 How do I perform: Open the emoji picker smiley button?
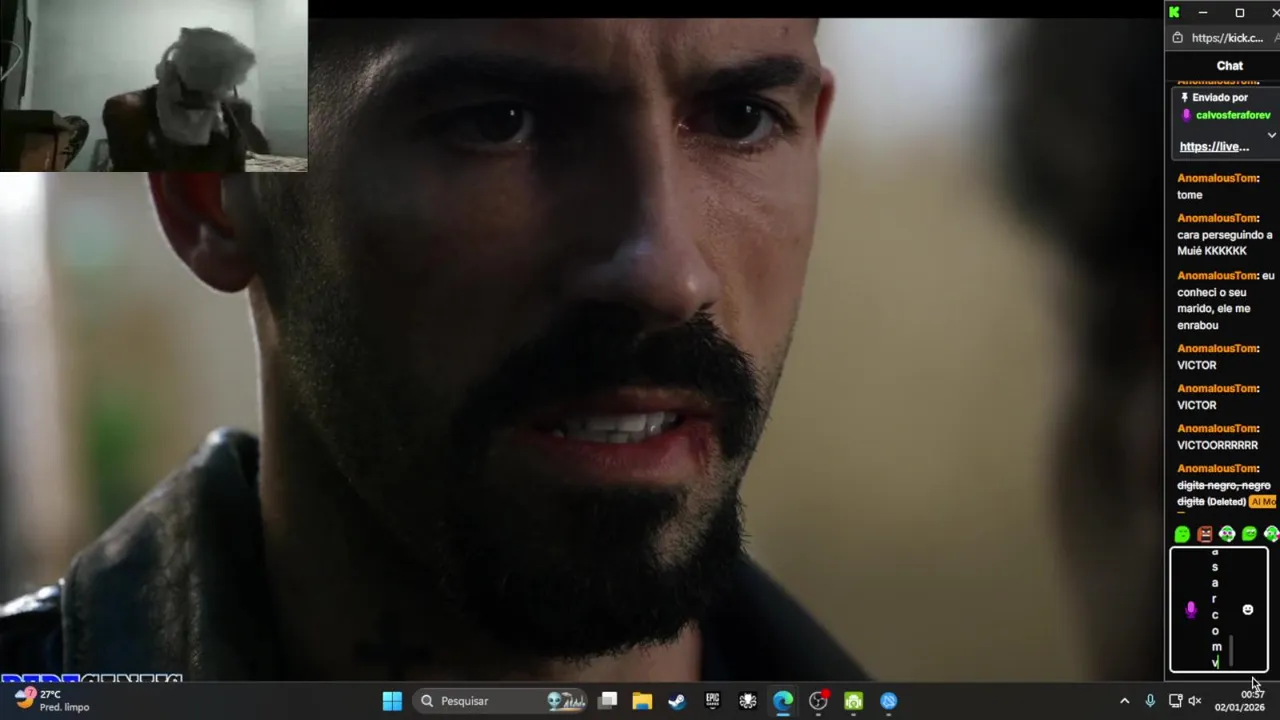(x=1247, y=610)
